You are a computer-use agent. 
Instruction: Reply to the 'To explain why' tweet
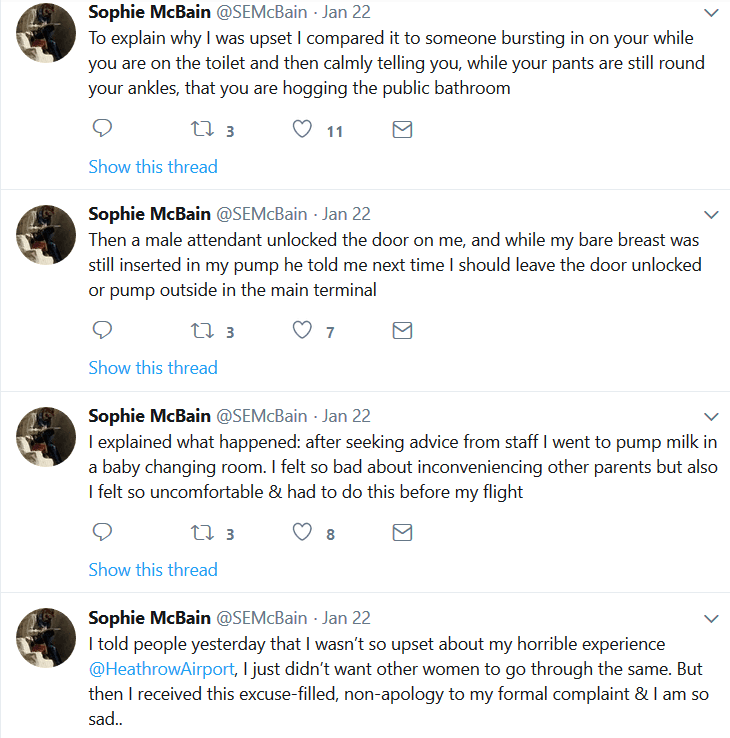pos(102,128)
